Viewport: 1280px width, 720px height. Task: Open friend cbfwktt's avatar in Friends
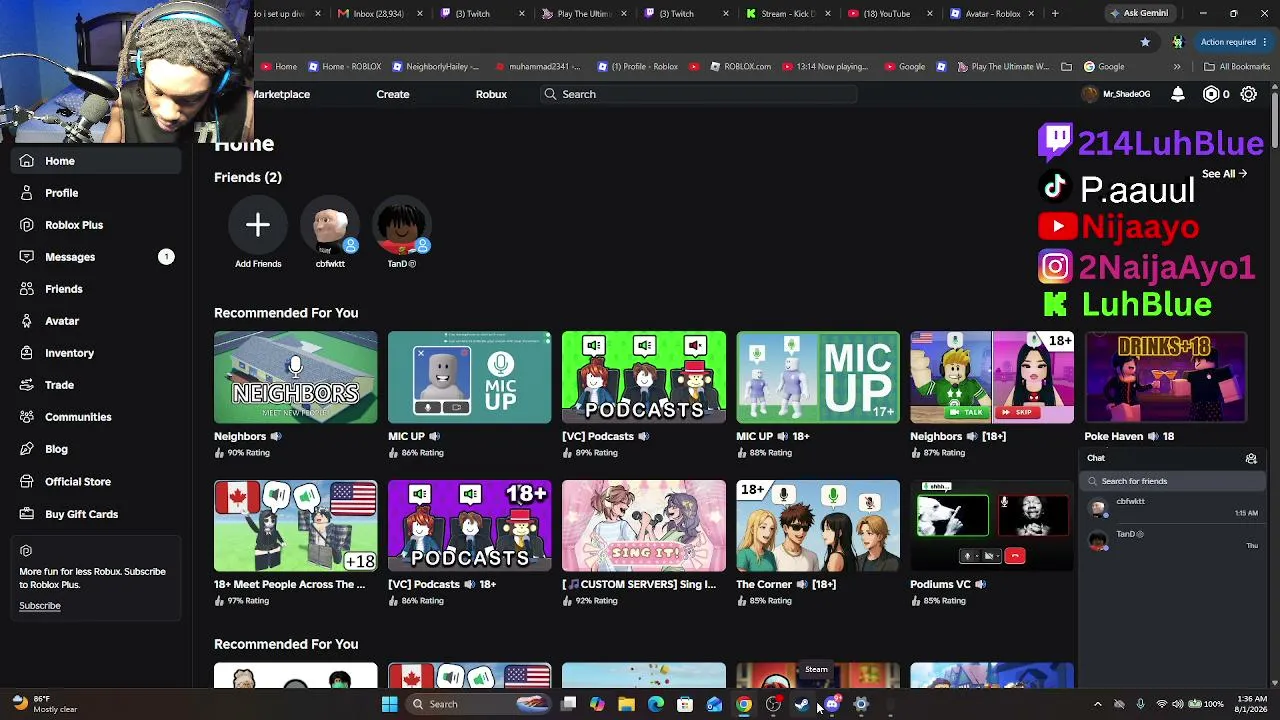pyautogui.click(x=330, y=225)
